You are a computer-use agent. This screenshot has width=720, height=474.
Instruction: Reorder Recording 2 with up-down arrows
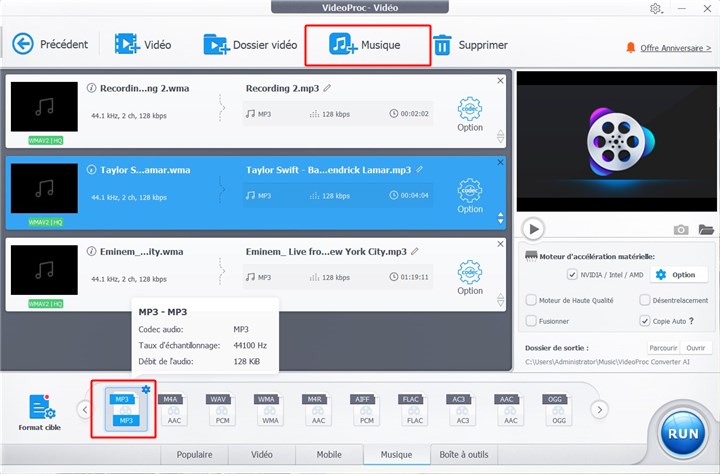(x=501, y=136)
